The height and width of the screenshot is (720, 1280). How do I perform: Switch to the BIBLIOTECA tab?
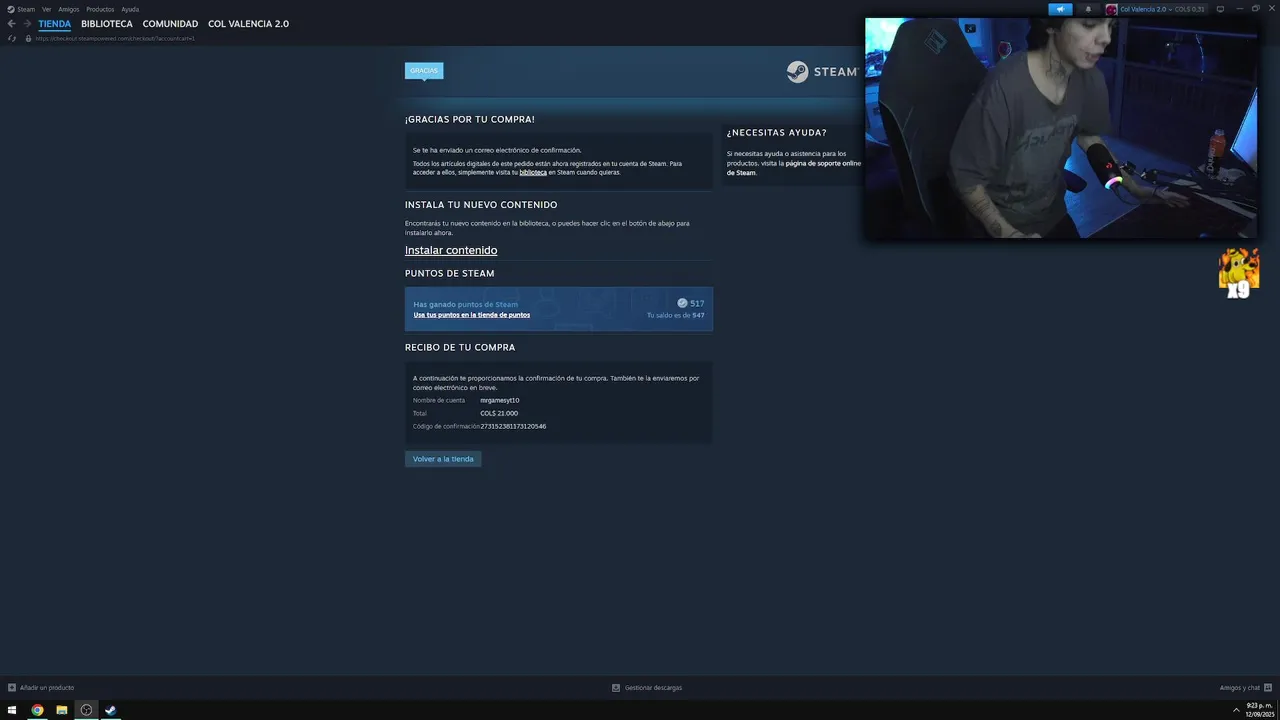[107, 24]
